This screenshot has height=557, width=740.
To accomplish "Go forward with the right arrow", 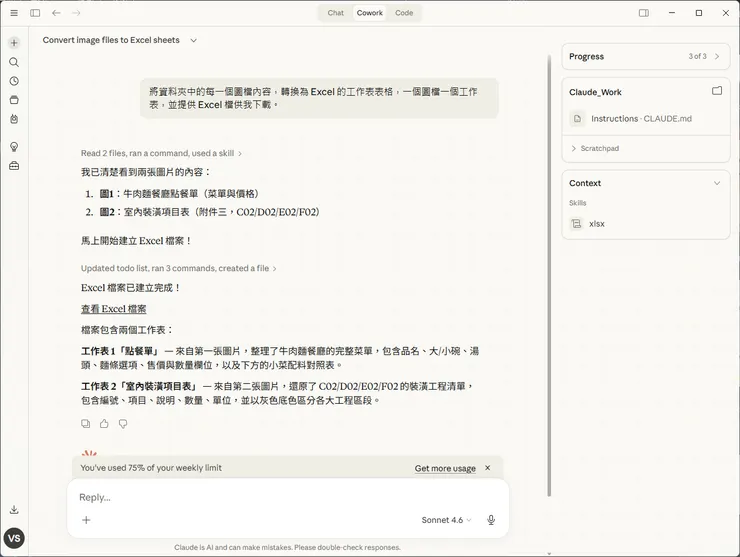I will click(76, 13).
